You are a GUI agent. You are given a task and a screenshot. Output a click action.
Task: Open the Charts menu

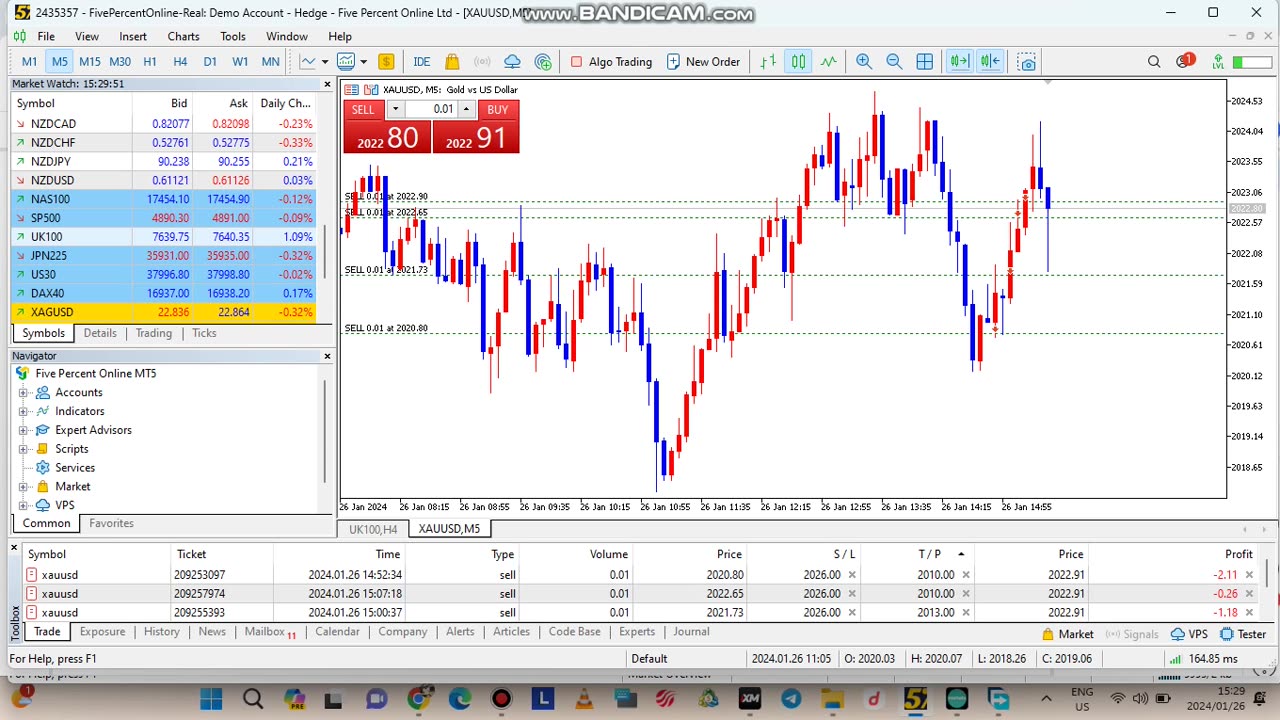[x=183, y=36]
